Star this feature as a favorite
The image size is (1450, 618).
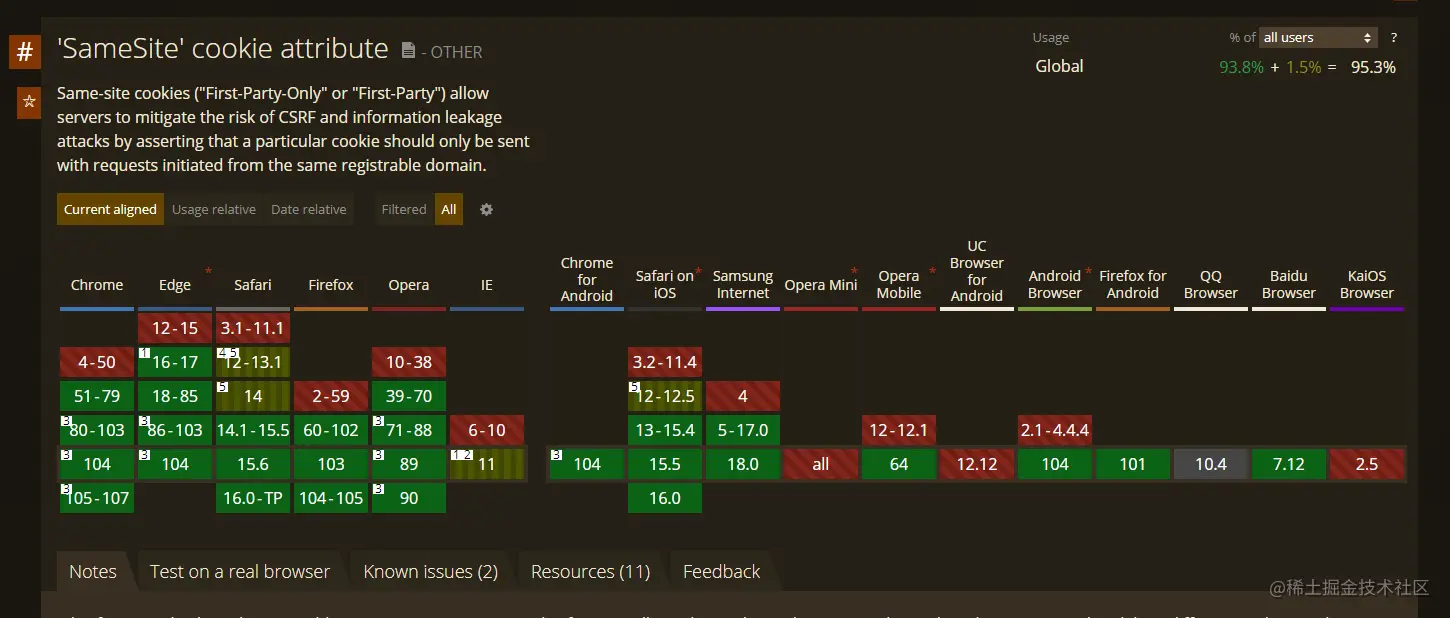click(x=29, y=101)
